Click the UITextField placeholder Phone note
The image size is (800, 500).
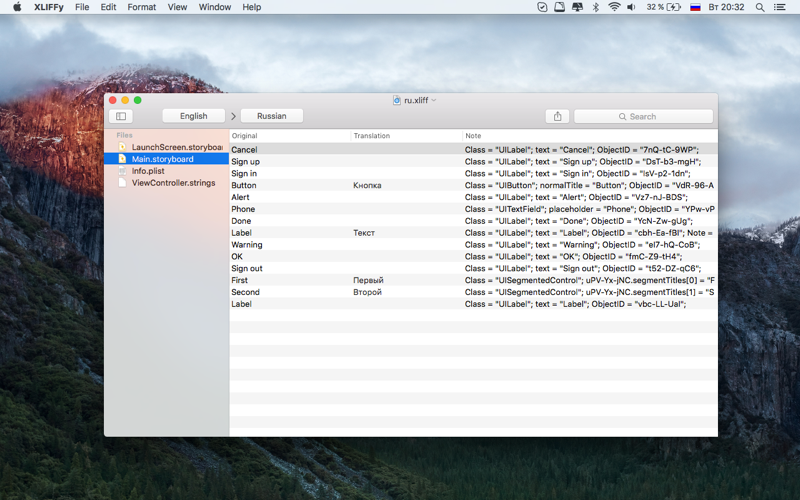tap(589, 209)
